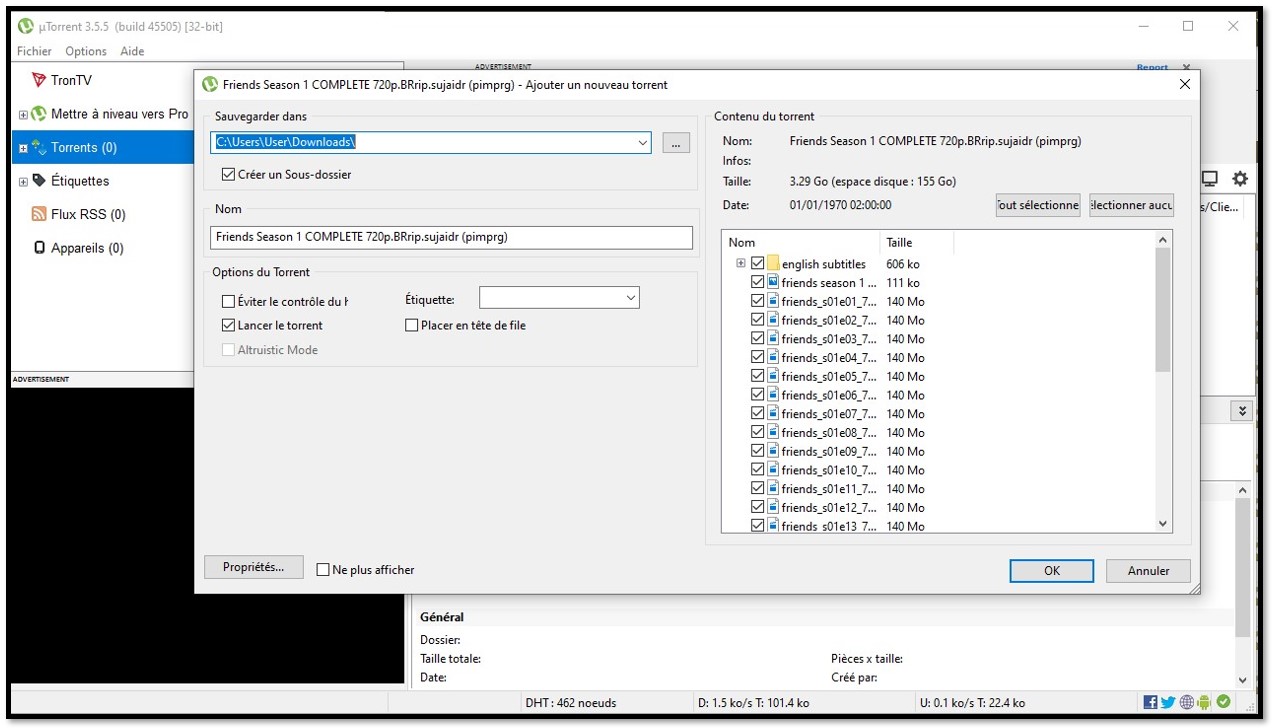Expand the Étiquettes tree node

23,182
